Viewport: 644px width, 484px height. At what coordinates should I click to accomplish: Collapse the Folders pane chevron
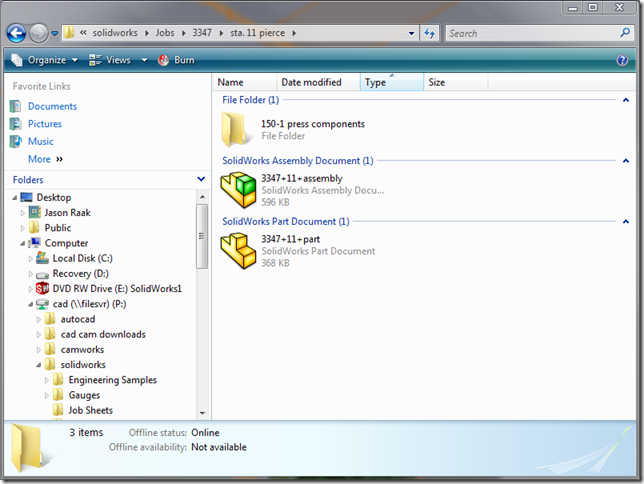(x=201, y=179)
